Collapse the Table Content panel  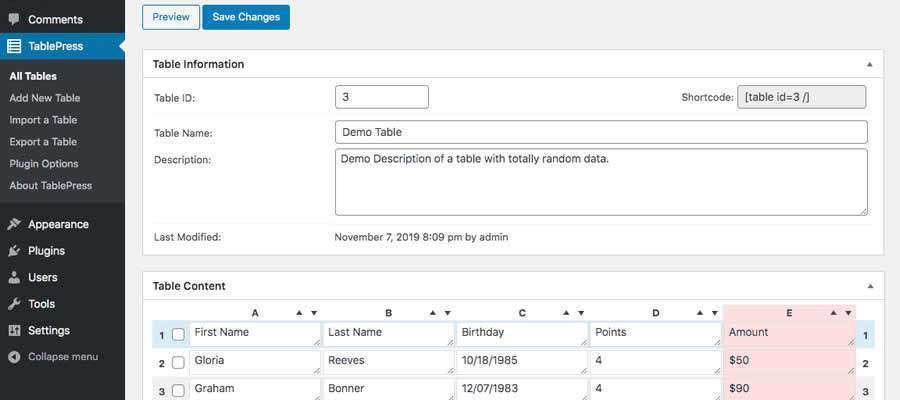click(869, 286)
